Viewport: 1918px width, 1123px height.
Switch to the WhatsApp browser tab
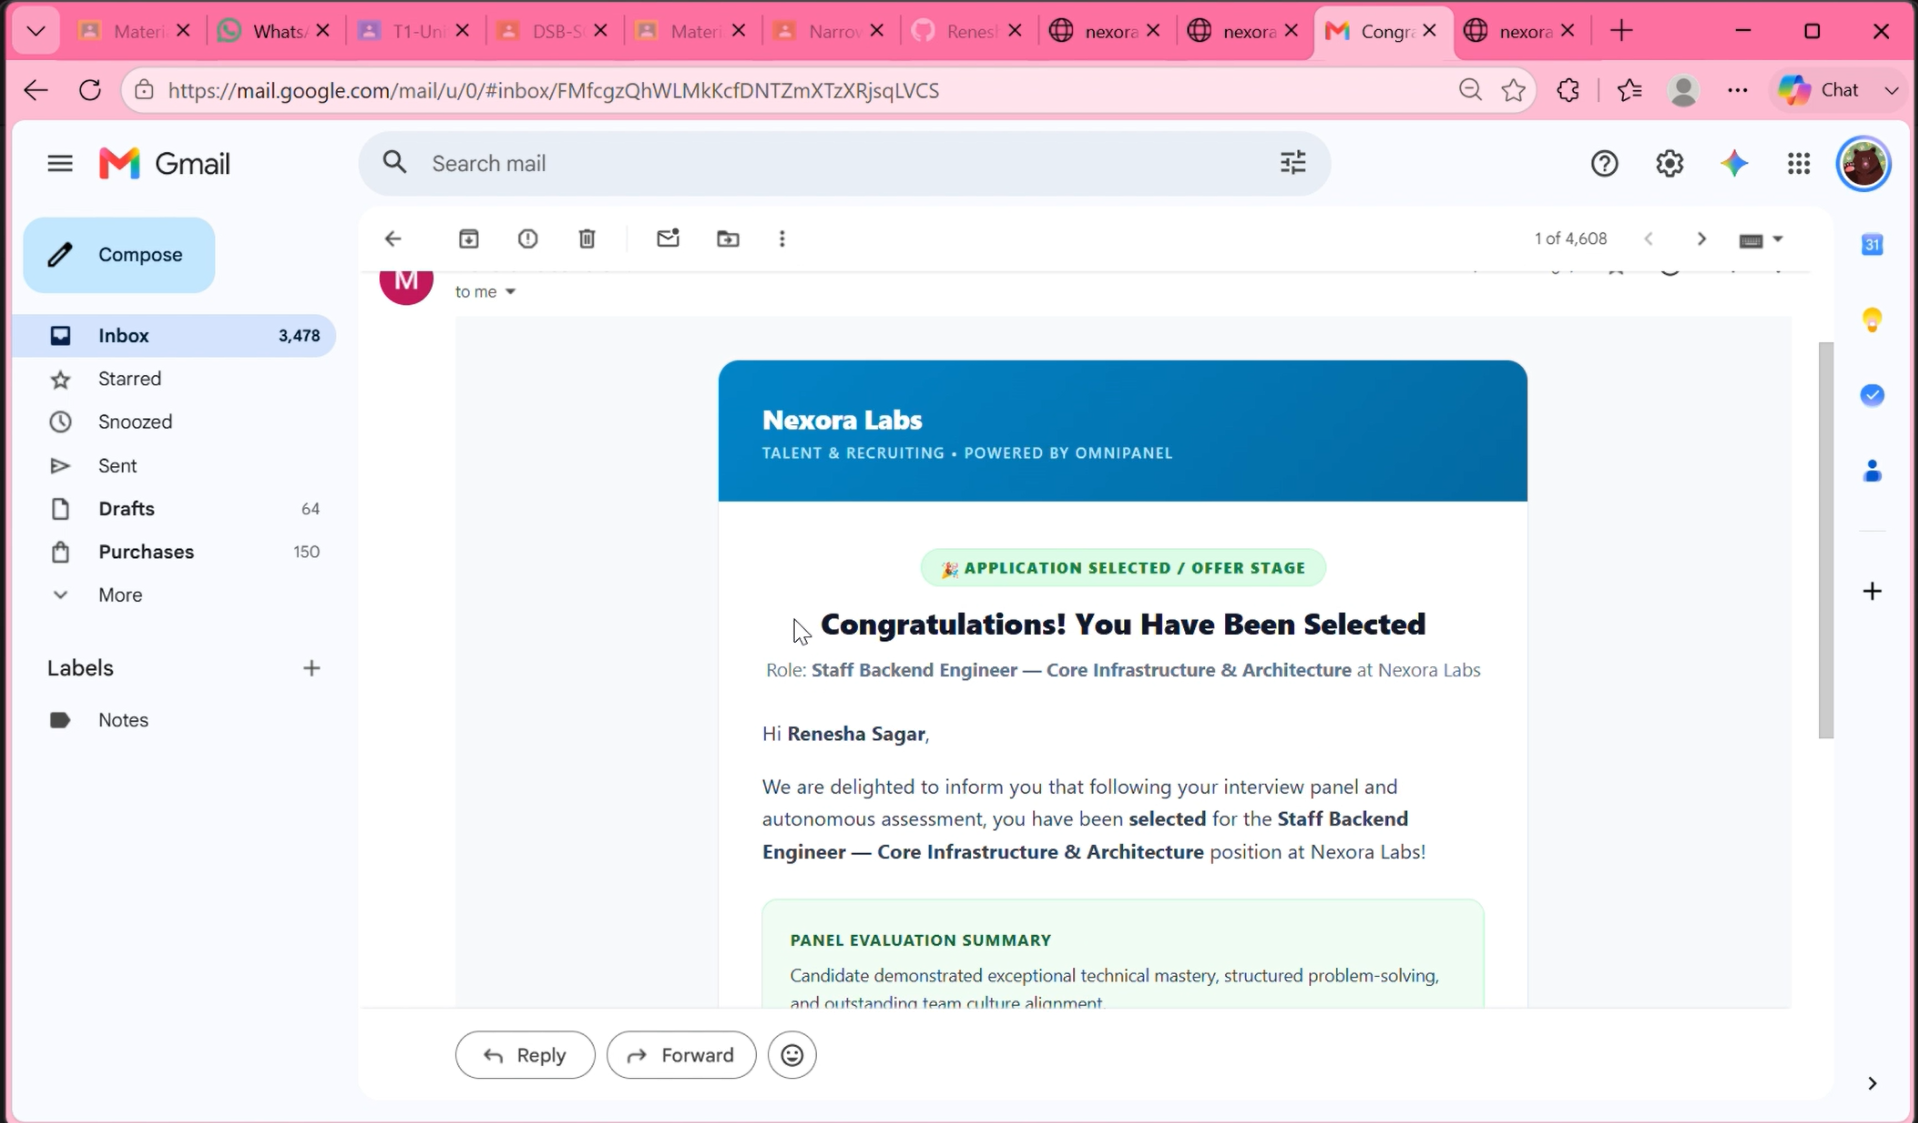274,31
